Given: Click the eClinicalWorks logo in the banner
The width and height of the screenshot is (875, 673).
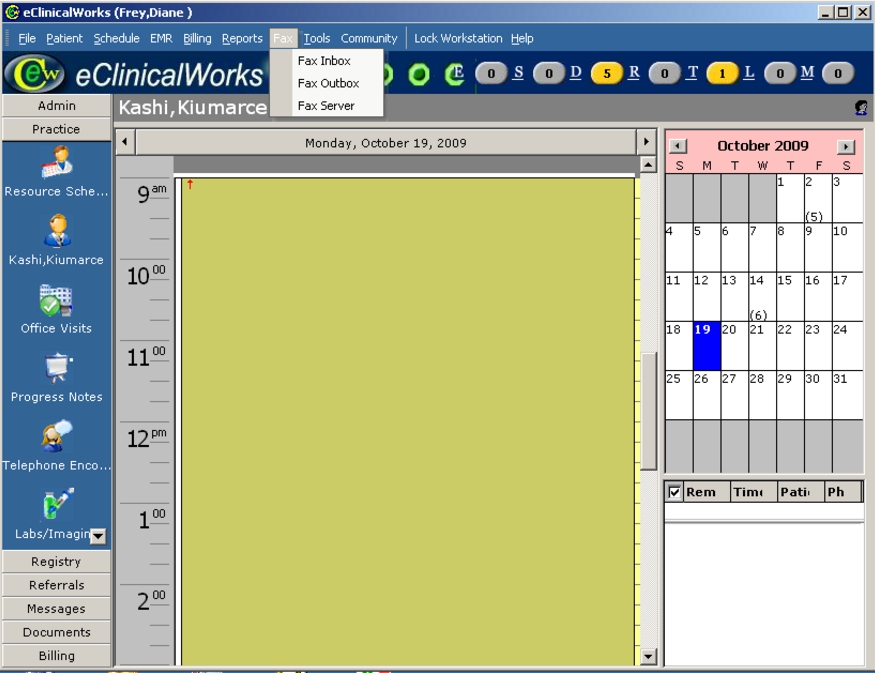Looking at the screenshot, I should coord(35,74).
